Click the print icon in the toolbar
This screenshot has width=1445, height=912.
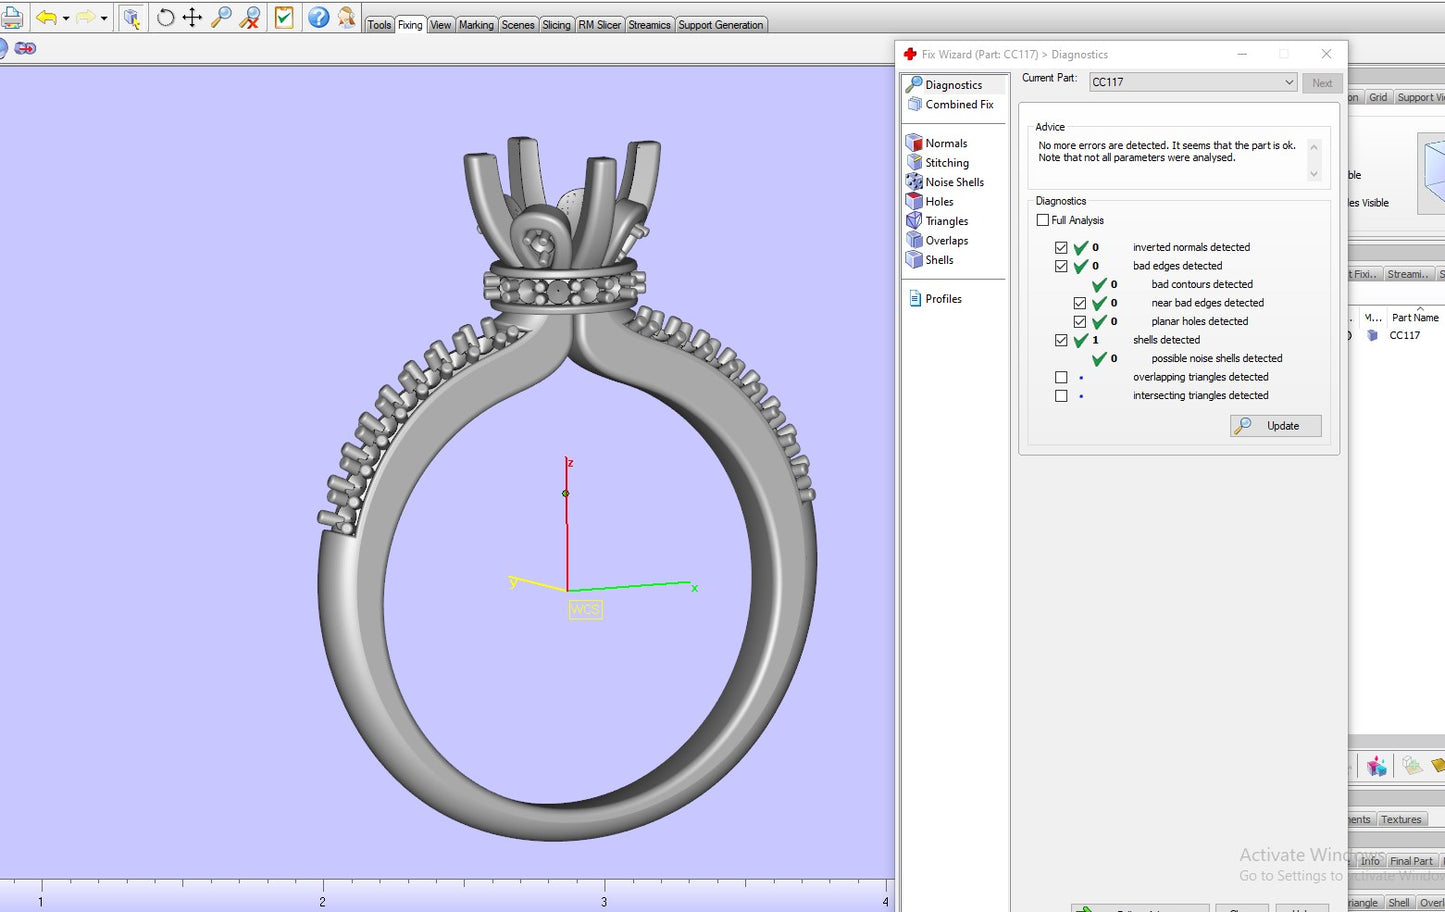(11, 18)
